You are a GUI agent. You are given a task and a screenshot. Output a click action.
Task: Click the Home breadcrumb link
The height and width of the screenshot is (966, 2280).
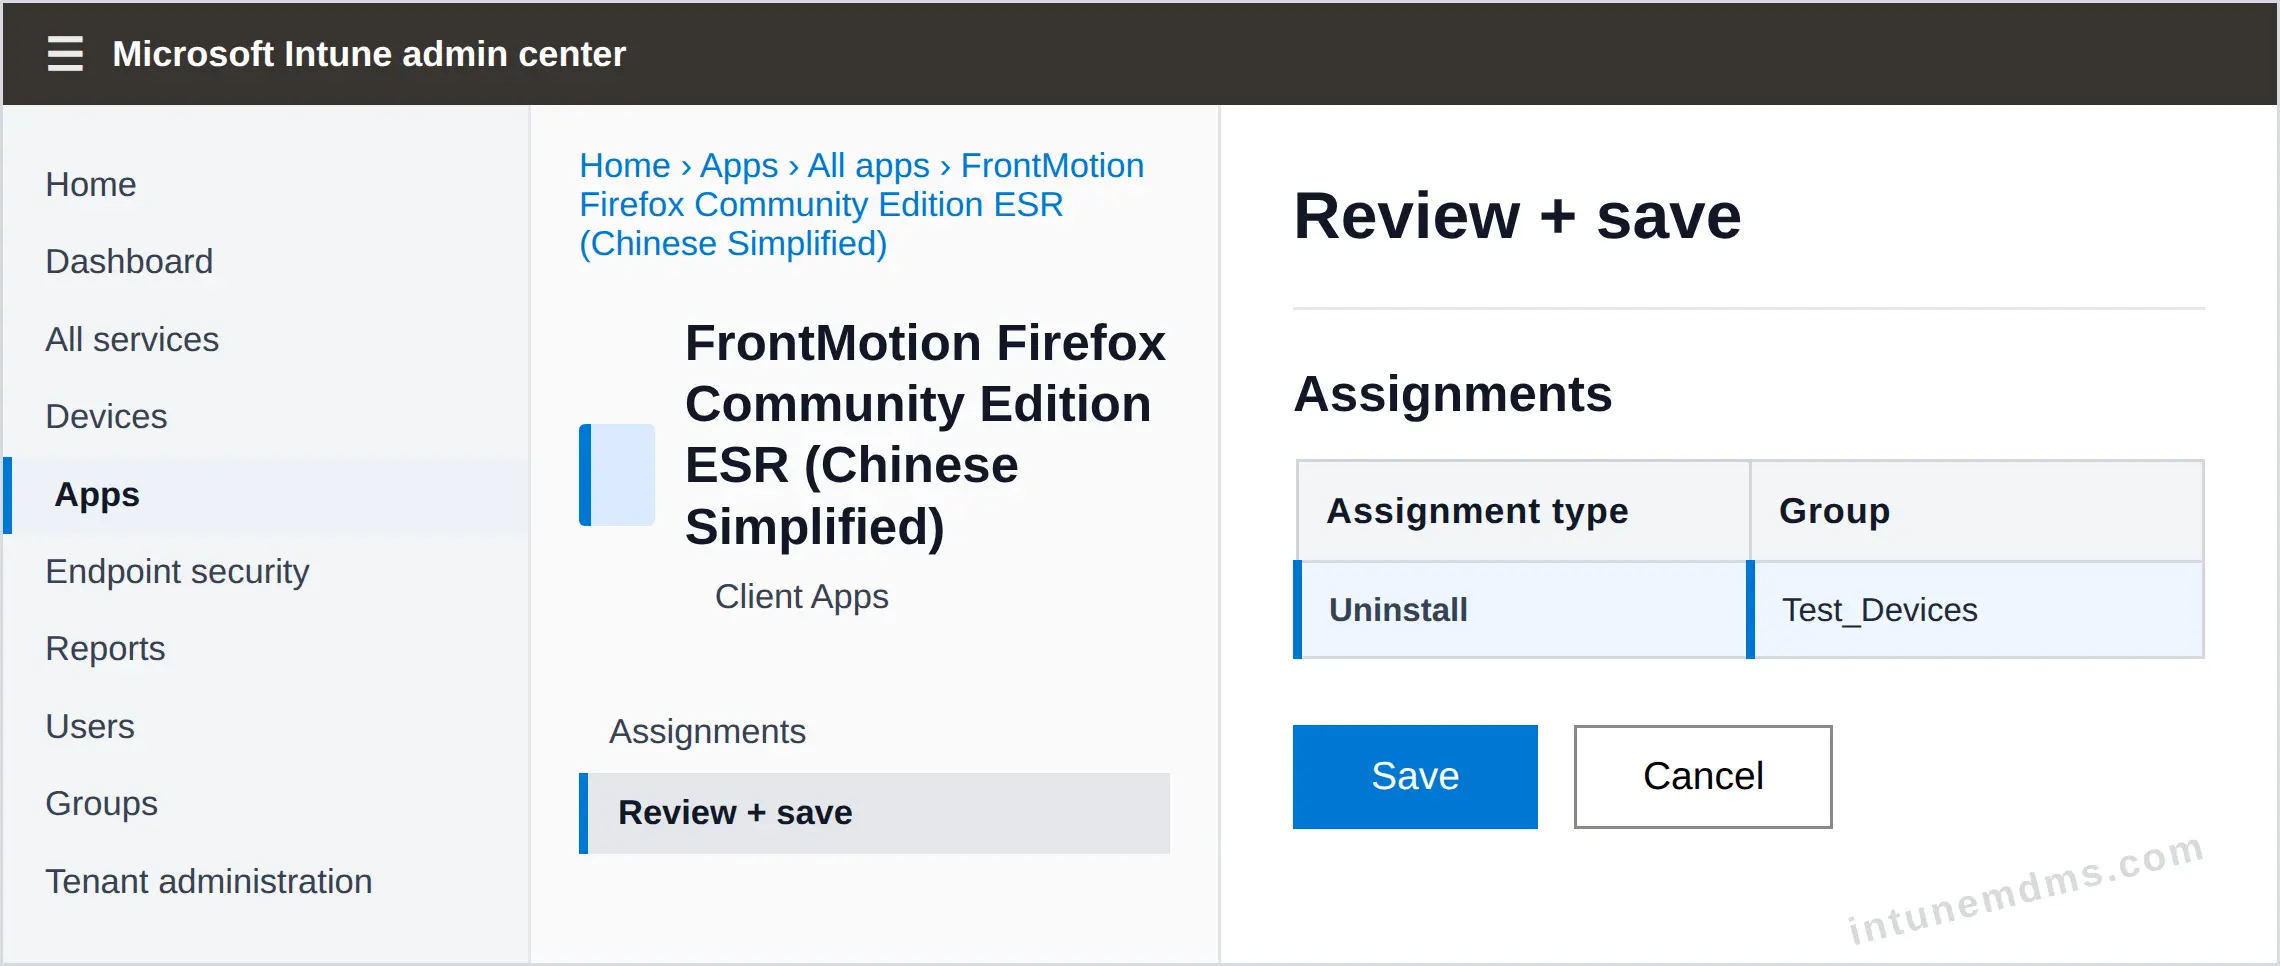(x=625, y=165)
